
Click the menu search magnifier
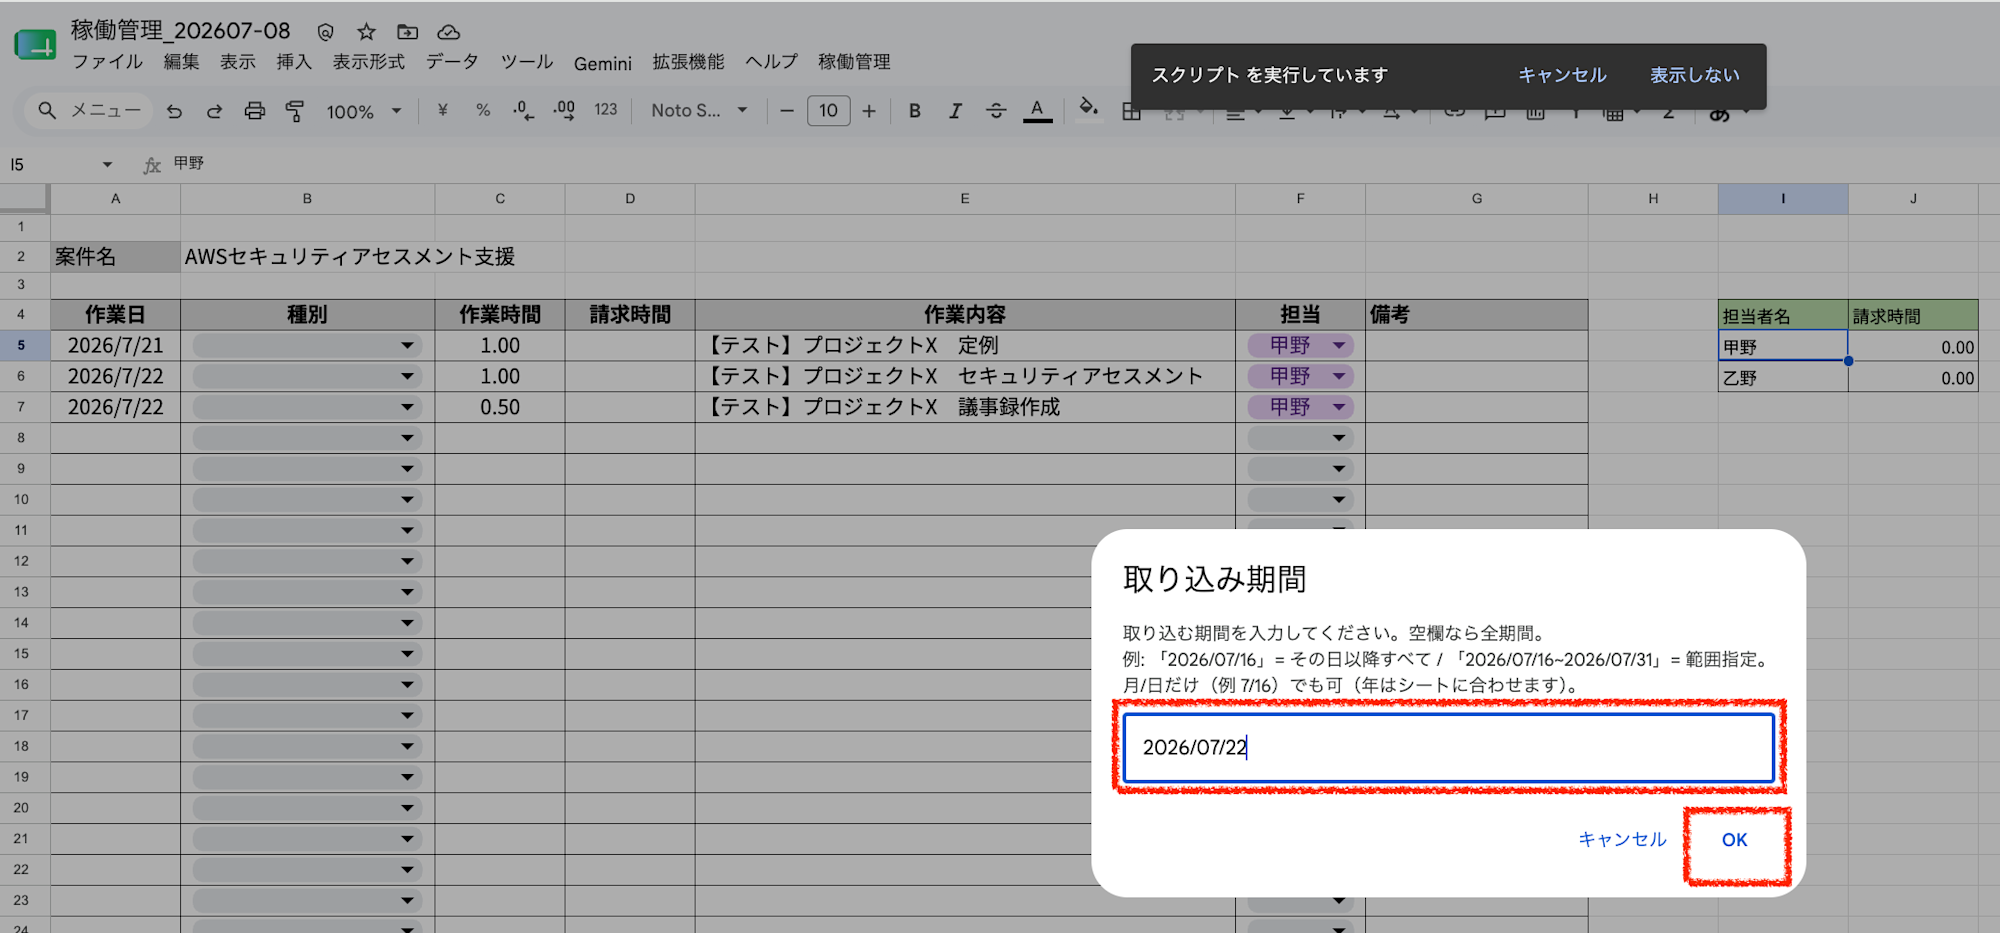(x=46, y=110)
